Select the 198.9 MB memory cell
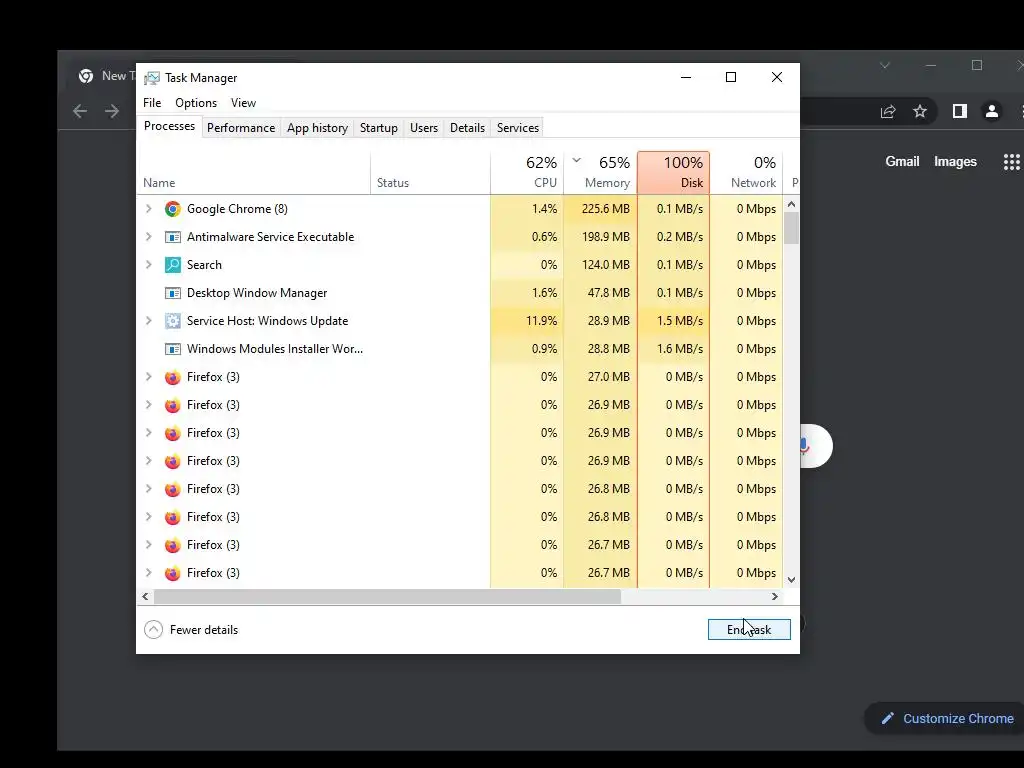 coord(600,237)
